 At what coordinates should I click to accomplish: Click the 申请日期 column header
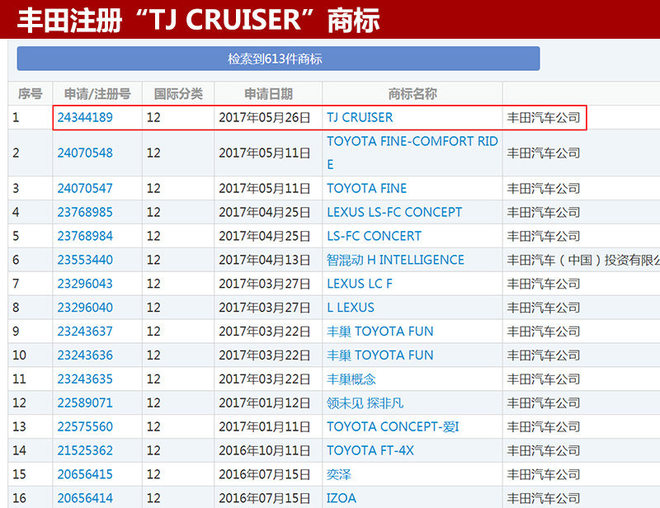point(268,93)
